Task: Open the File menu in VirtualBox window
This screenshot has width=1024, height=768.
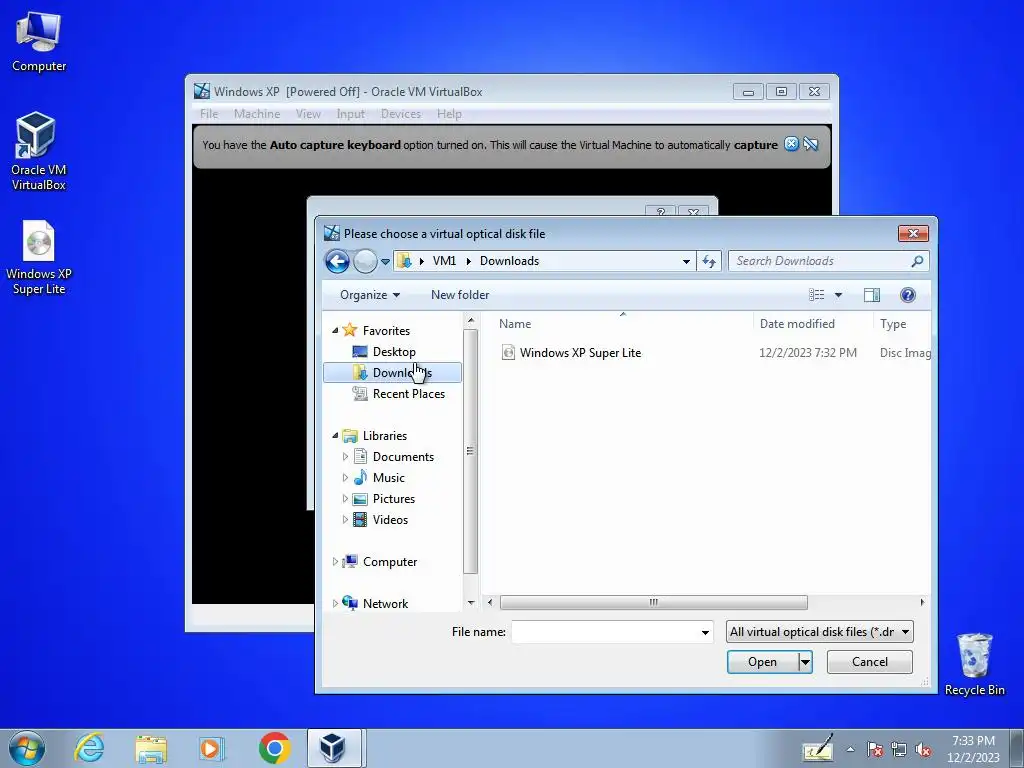Action: point(209,114)
